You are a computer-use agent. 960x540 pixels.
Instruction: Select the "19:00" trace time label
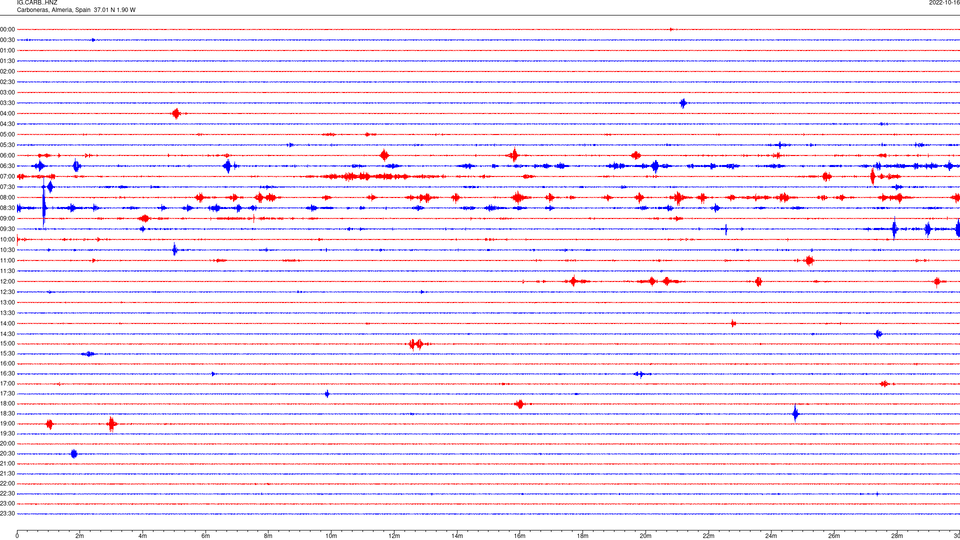click(7, 424)
